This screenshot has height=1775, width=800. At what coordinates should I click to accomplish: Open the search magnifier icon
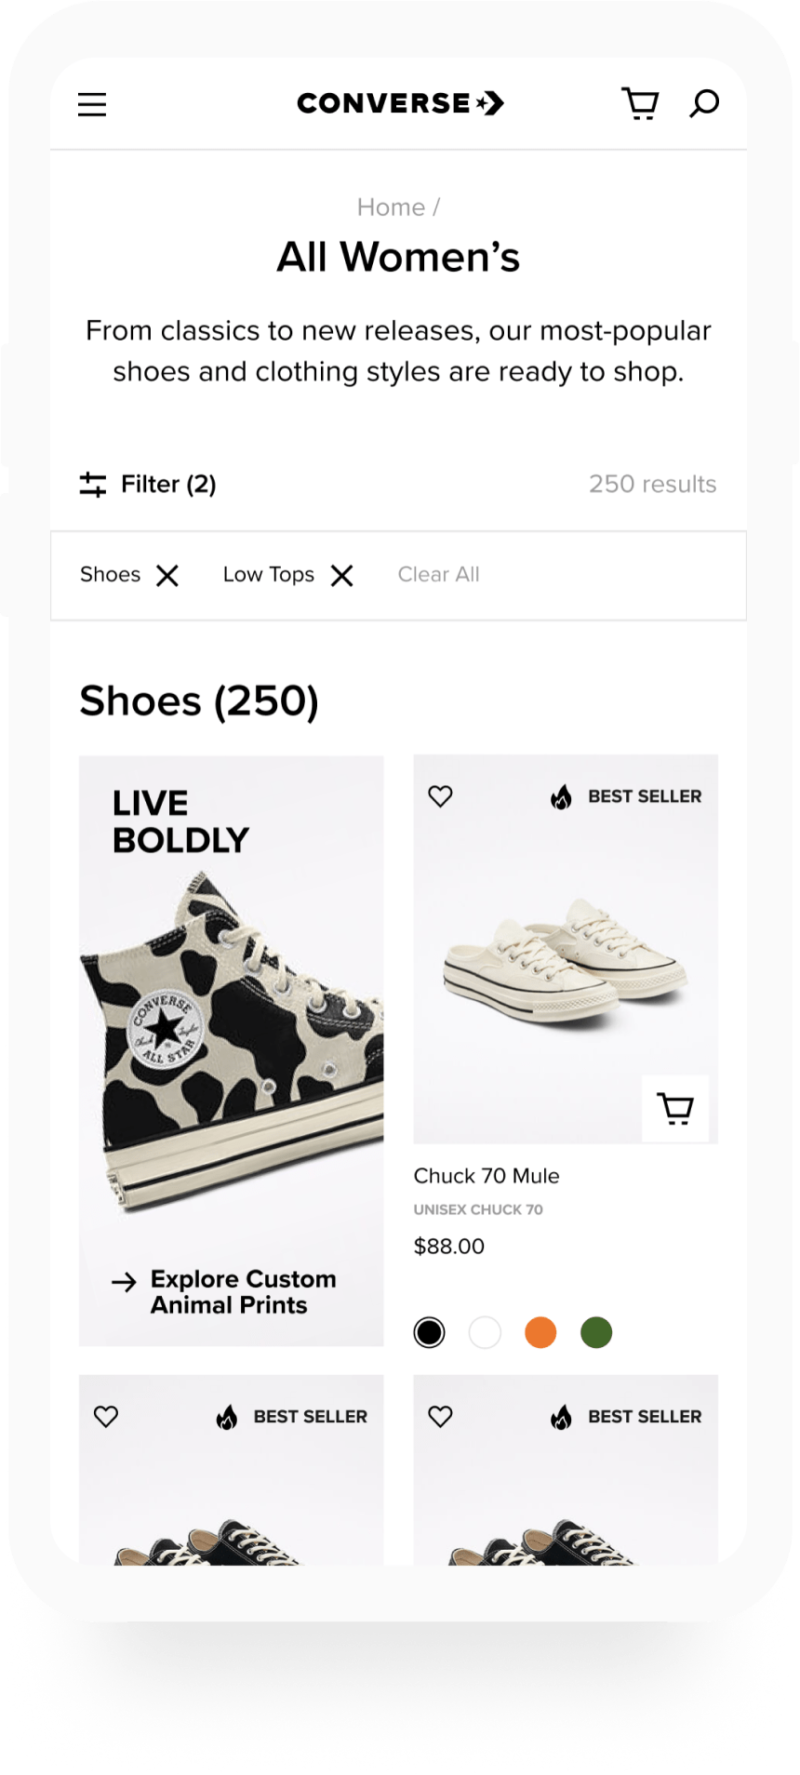pyautogui.click(x=705, y=102)
